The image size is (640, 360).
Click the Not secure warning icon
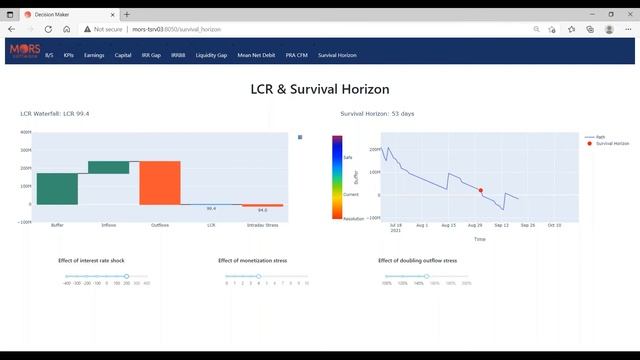coord(87,29)
